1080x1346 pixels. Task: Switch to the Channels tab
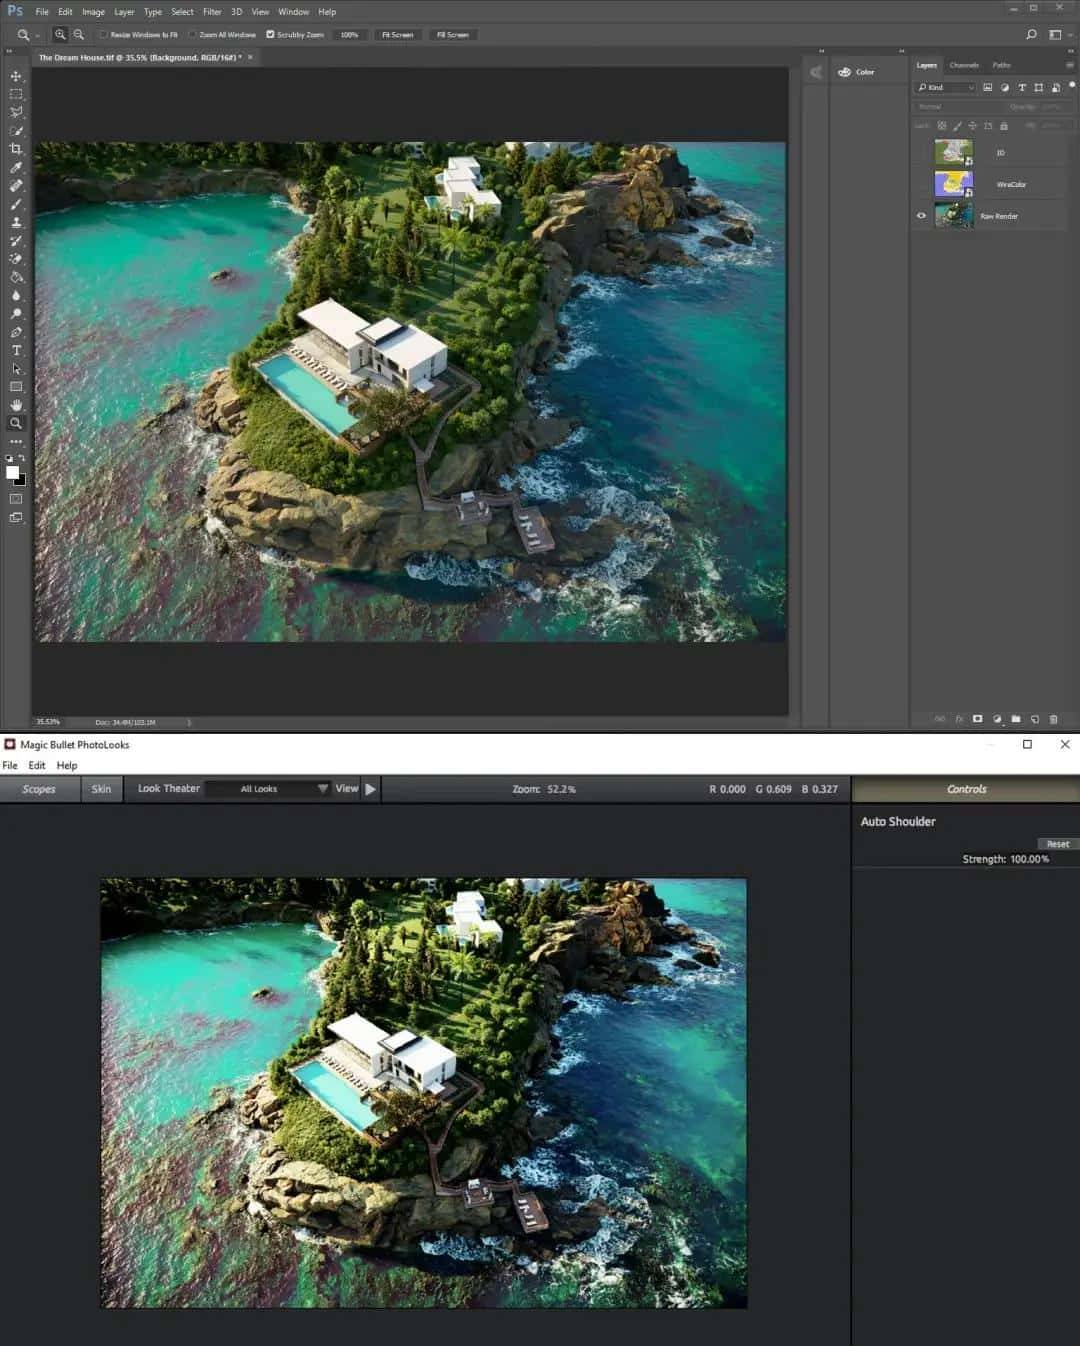[x=963, y=64]
